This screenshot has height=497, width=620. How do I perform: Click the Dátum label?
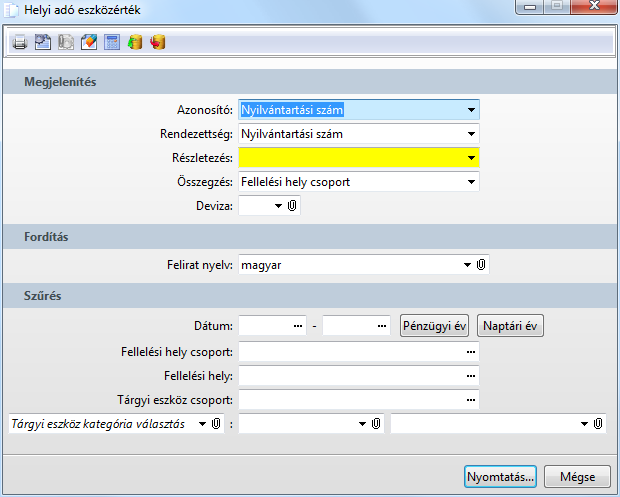tap(214, 326)
